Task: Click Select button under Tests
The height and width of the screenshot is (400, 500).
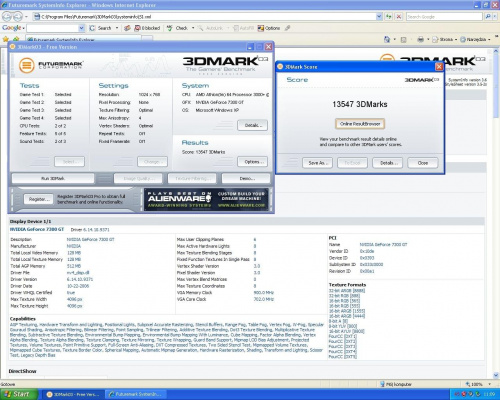Action: pyautogui.click(x=69, y=162)
